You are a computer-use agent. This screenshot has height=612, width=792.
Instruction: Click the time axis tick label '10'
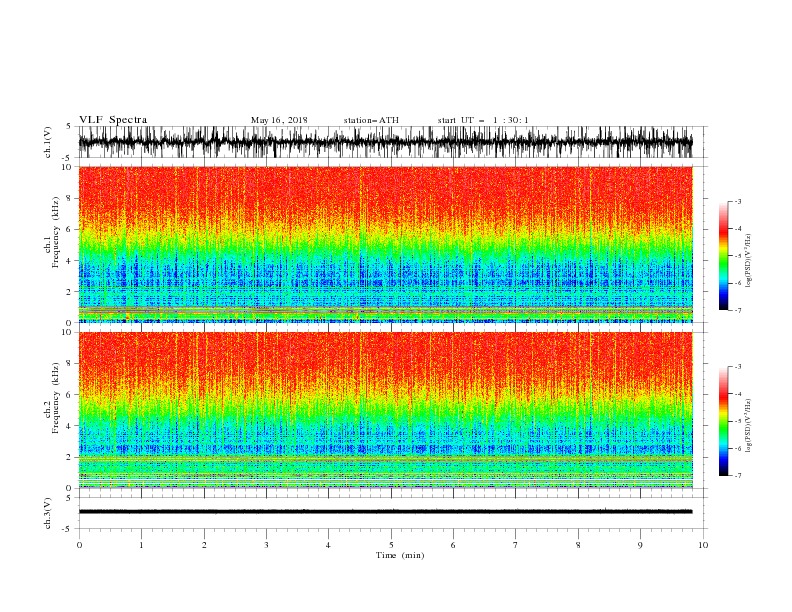point(703,545)
